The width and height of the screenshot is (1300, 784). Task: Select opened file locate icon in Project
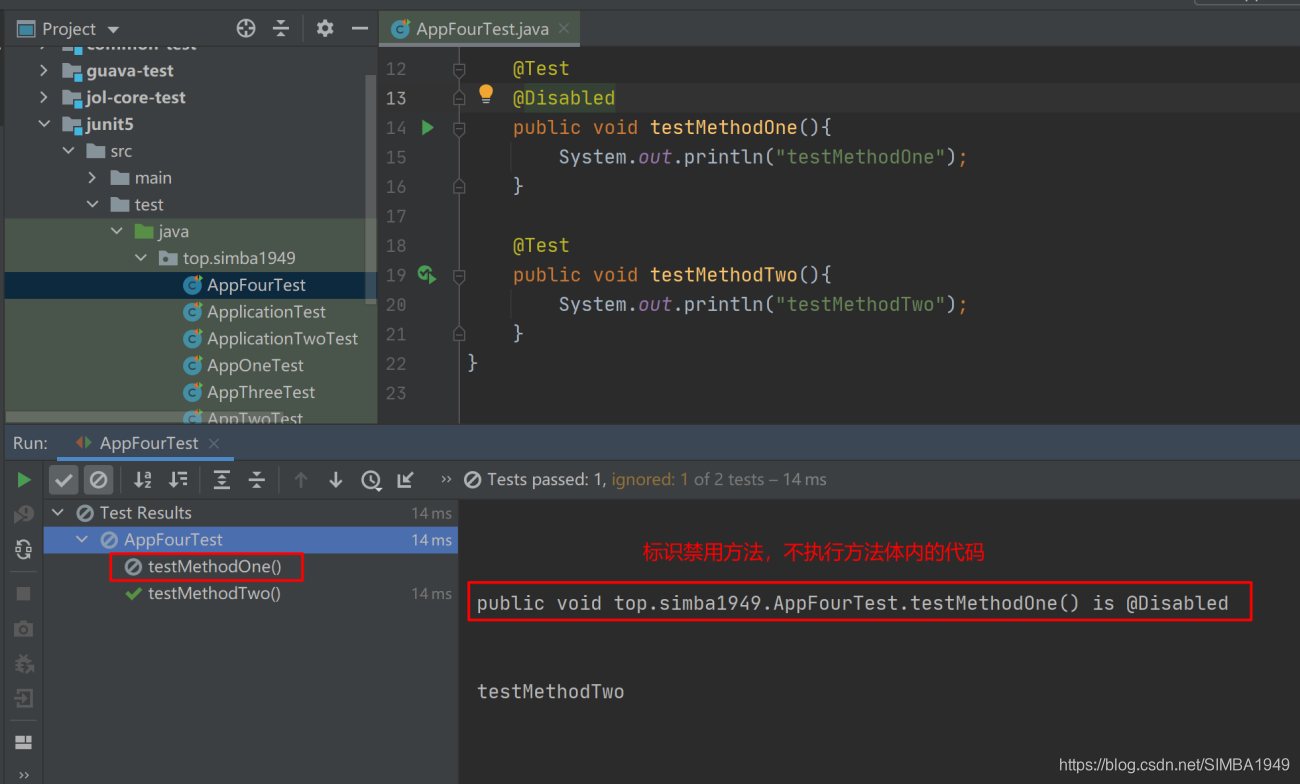pyautogui.click(x=246, y=29)
